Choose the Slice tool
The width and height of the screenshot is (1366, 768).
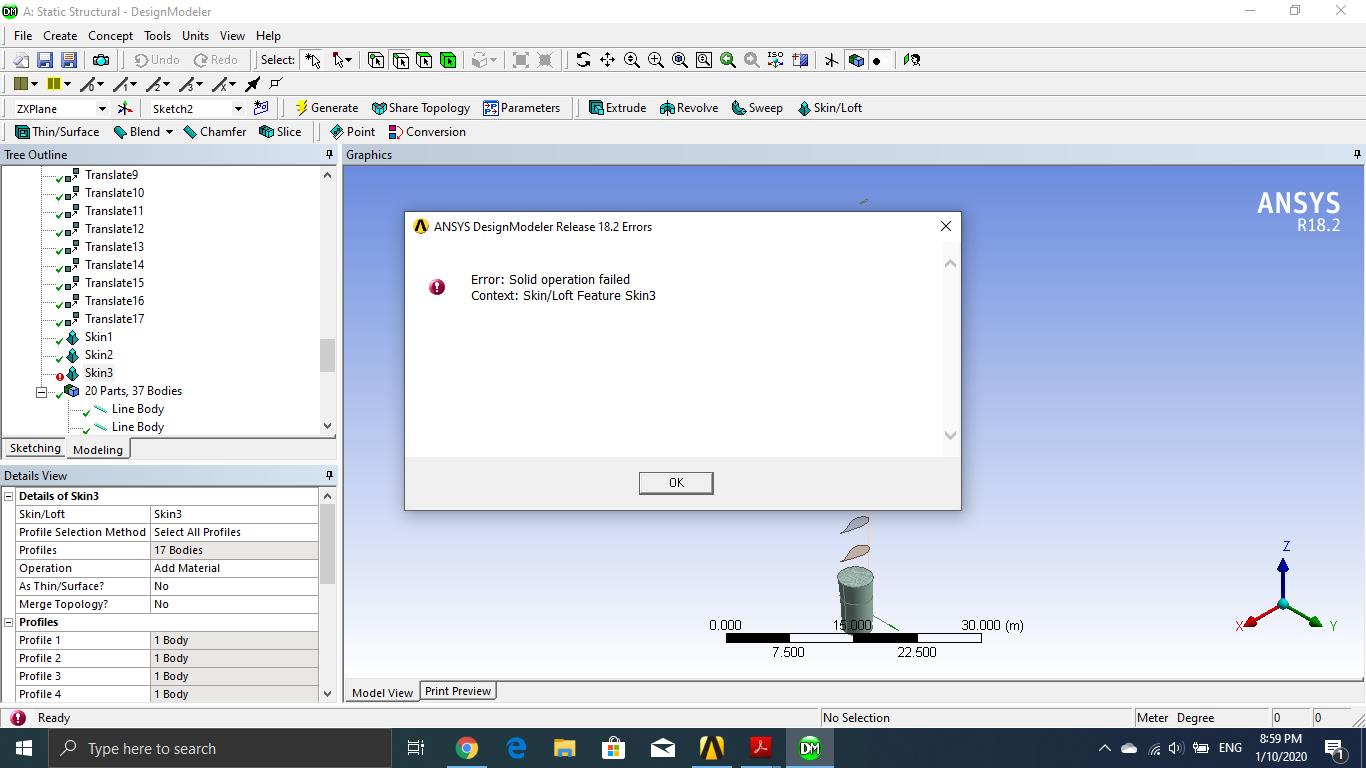pos(280,132)
